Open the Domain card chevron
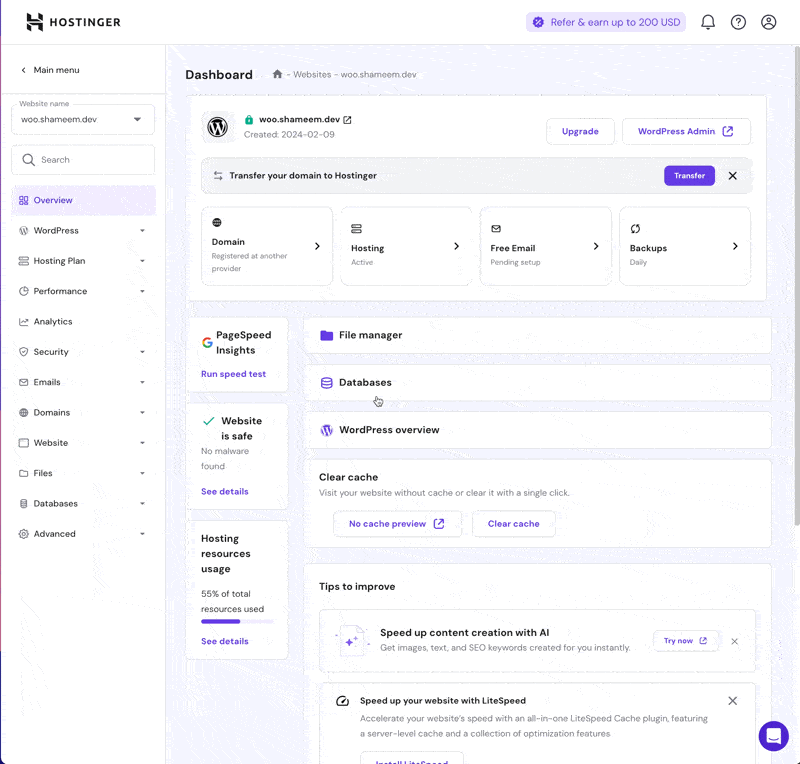 [317, 246]
